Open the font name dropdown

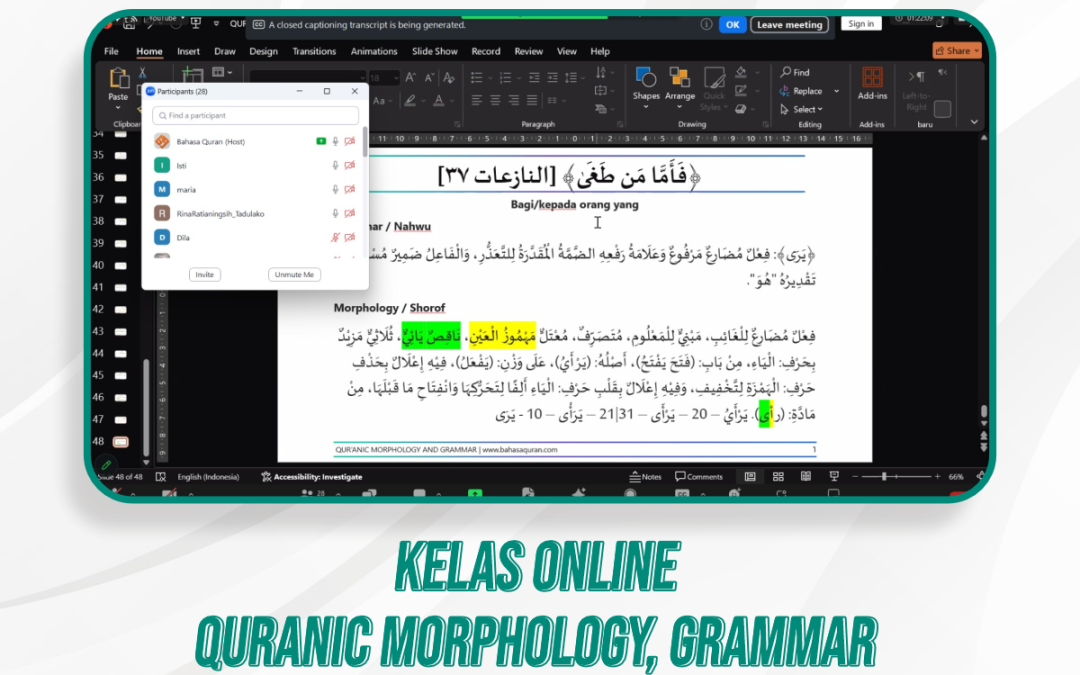tap(362, 78)
